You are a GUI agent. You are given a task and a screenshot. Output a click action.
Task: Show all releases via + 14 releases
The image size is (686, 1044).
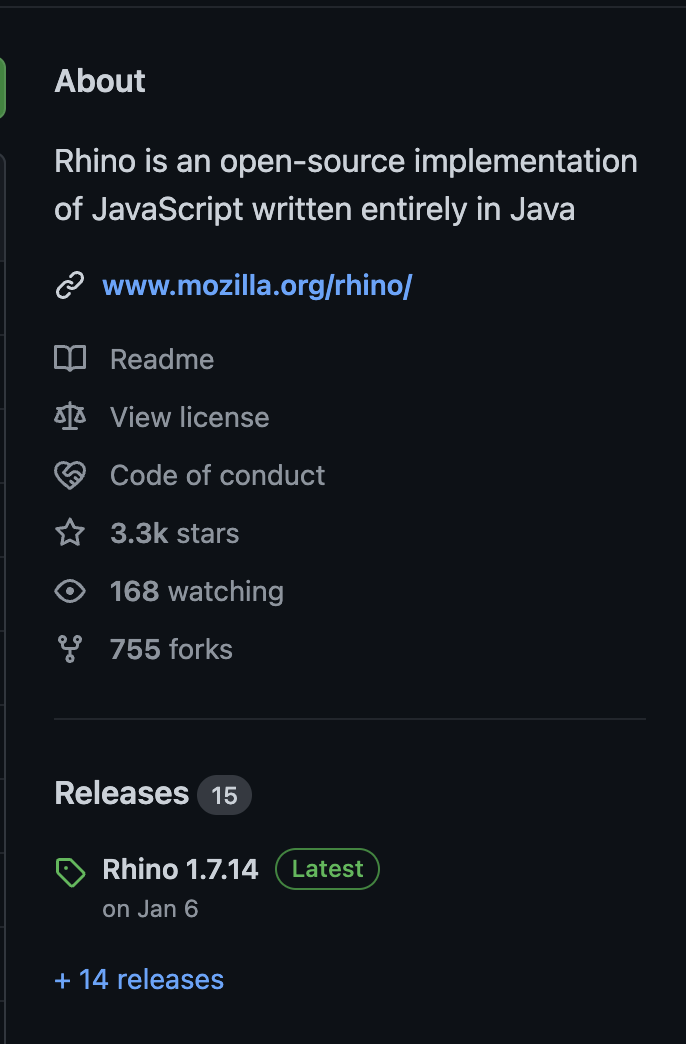pos(138,980)
